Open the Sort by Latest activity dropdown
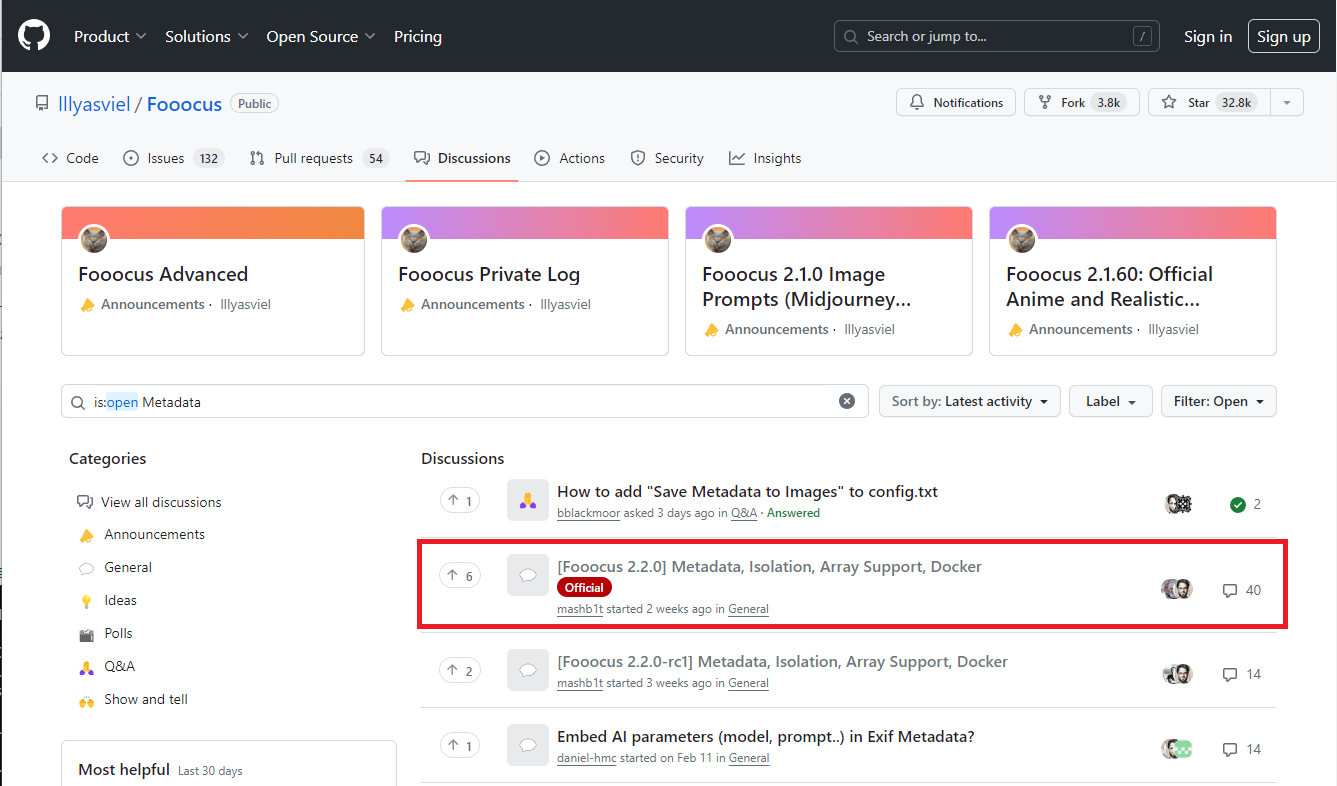The height and width of the screenshot is (786, 1337). pyautogui.click(x=970, y=401)
